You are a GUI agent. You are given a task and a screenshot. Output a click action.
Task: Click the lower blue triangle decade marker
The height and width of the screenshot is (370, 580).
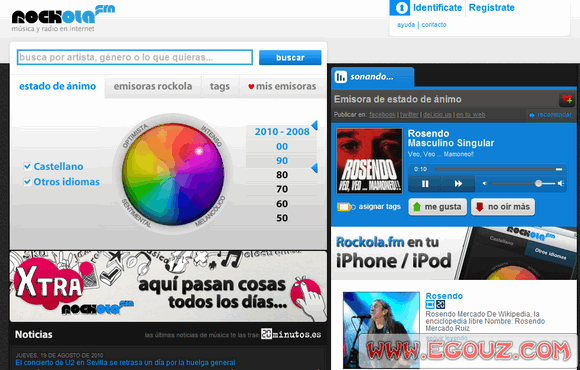point(314,168)
